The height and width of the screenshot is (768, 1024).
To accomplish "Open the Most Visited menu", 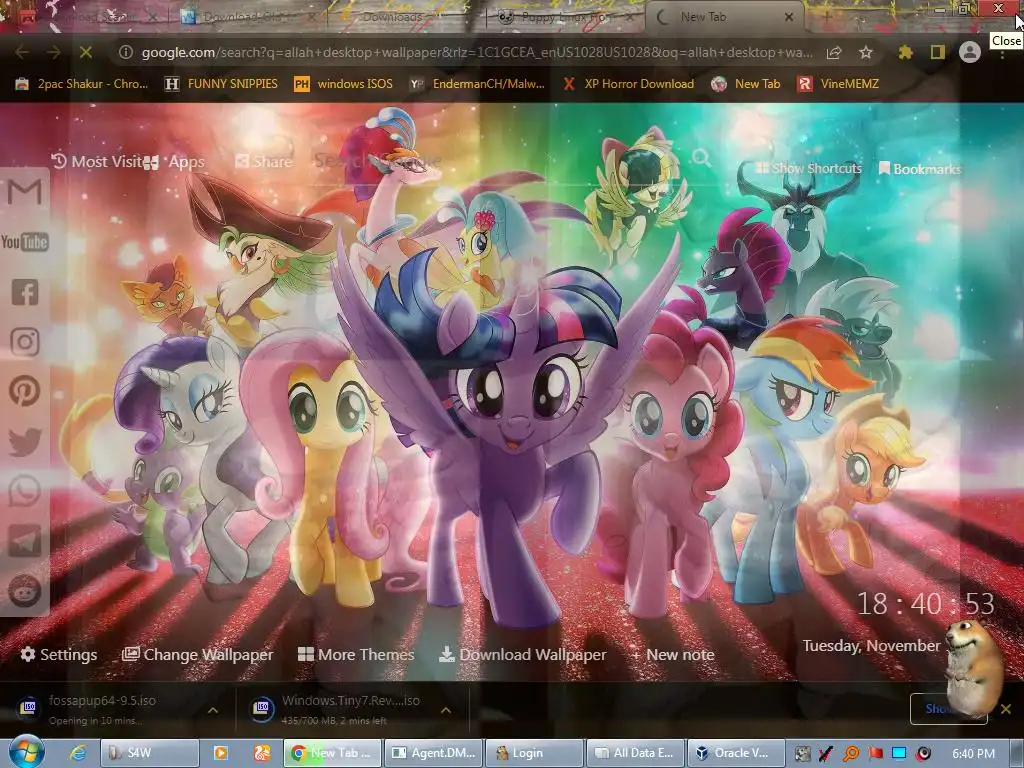I will coord(95,161).
